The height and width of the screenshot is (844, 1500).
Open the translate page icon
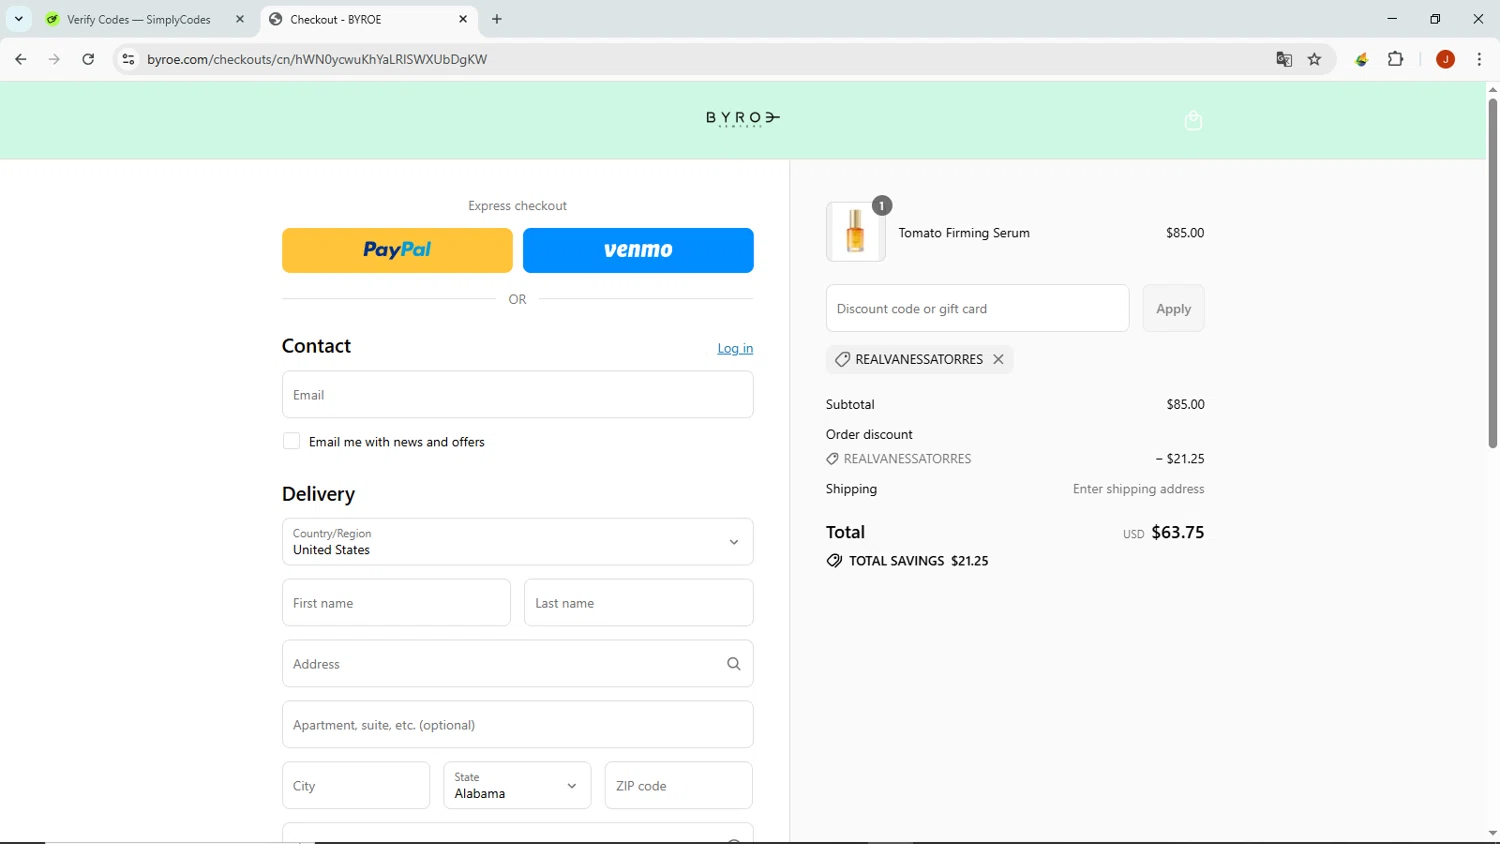coord(1284,59)
